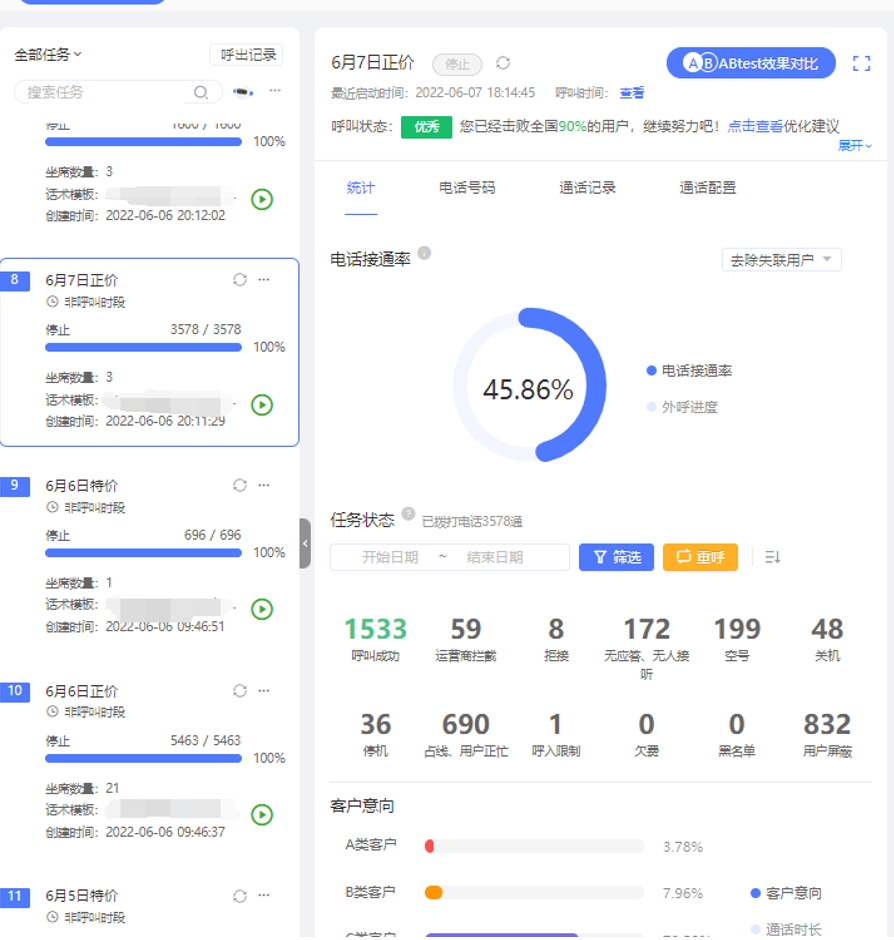The width and height of the screenshot is (894, 940).
Task: Refresh the 6月6日正价 task in the list
Action: click(240, 691)
